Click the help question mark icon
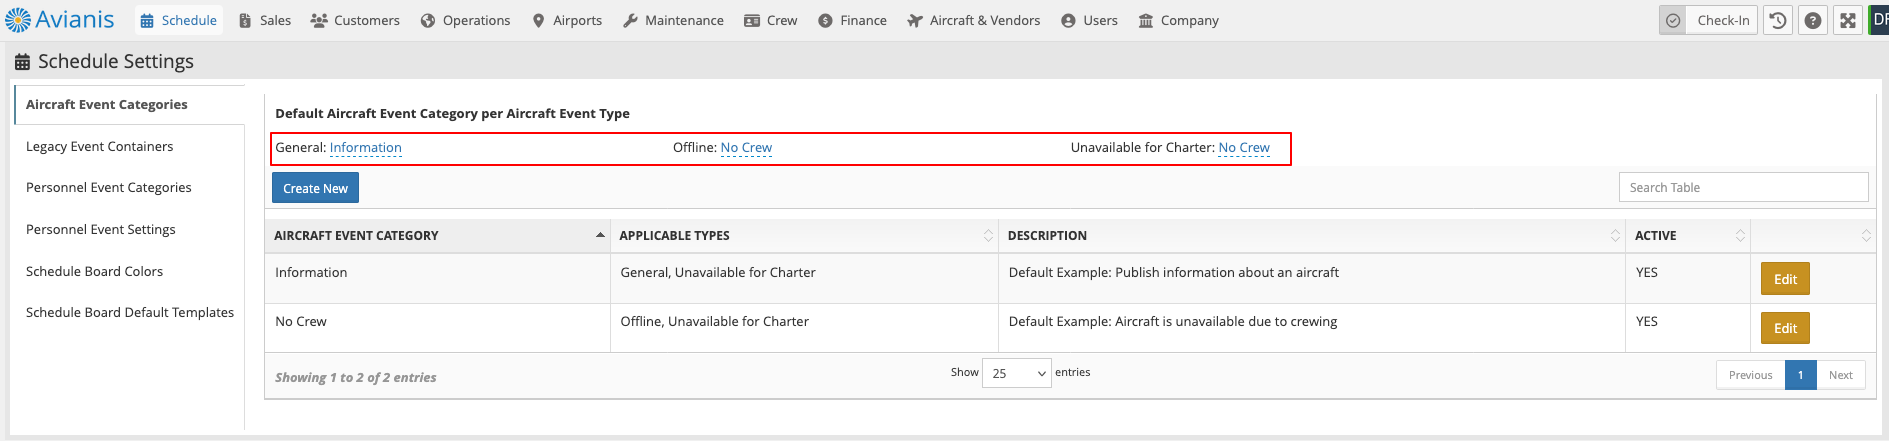Viewport: 1889px width, 441px height. coord(1812,20)
